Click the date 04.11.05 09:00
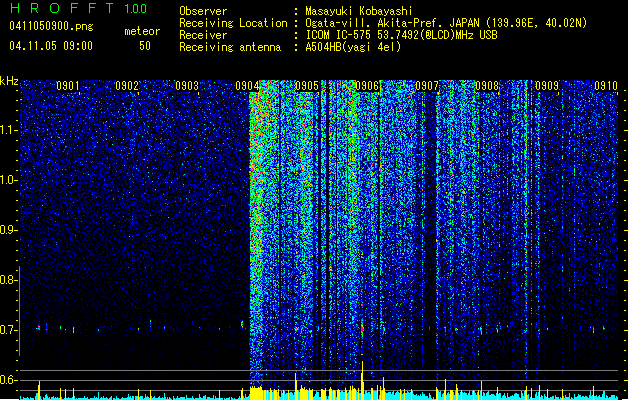Screen dimensions: 629x400 click(51, 46)
